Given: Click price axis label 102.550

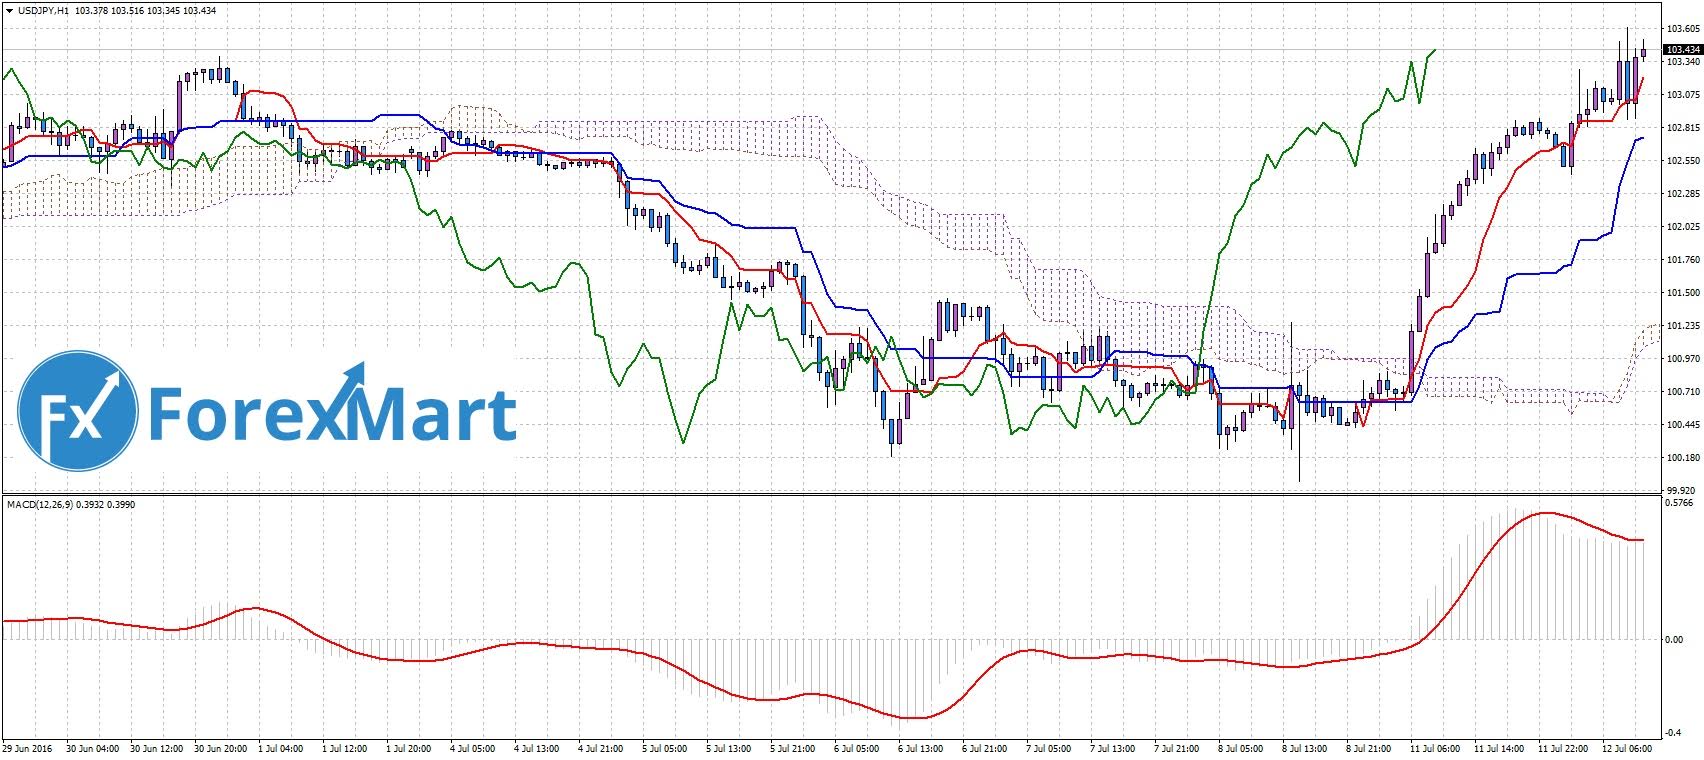Looking at the screenshot, I should pyautogui.click(x=1683, y=161).
